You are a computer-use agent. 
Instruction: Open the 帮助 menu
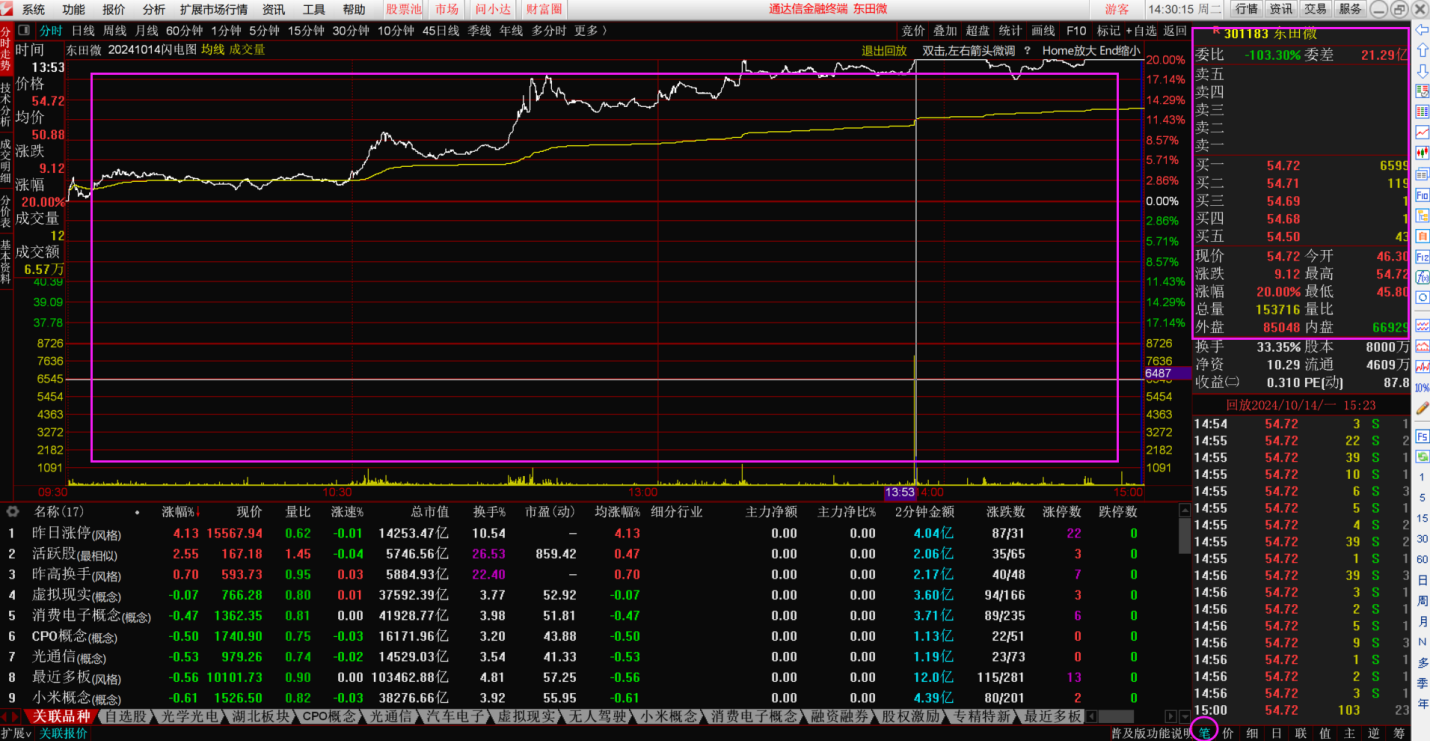pos(354,9)
